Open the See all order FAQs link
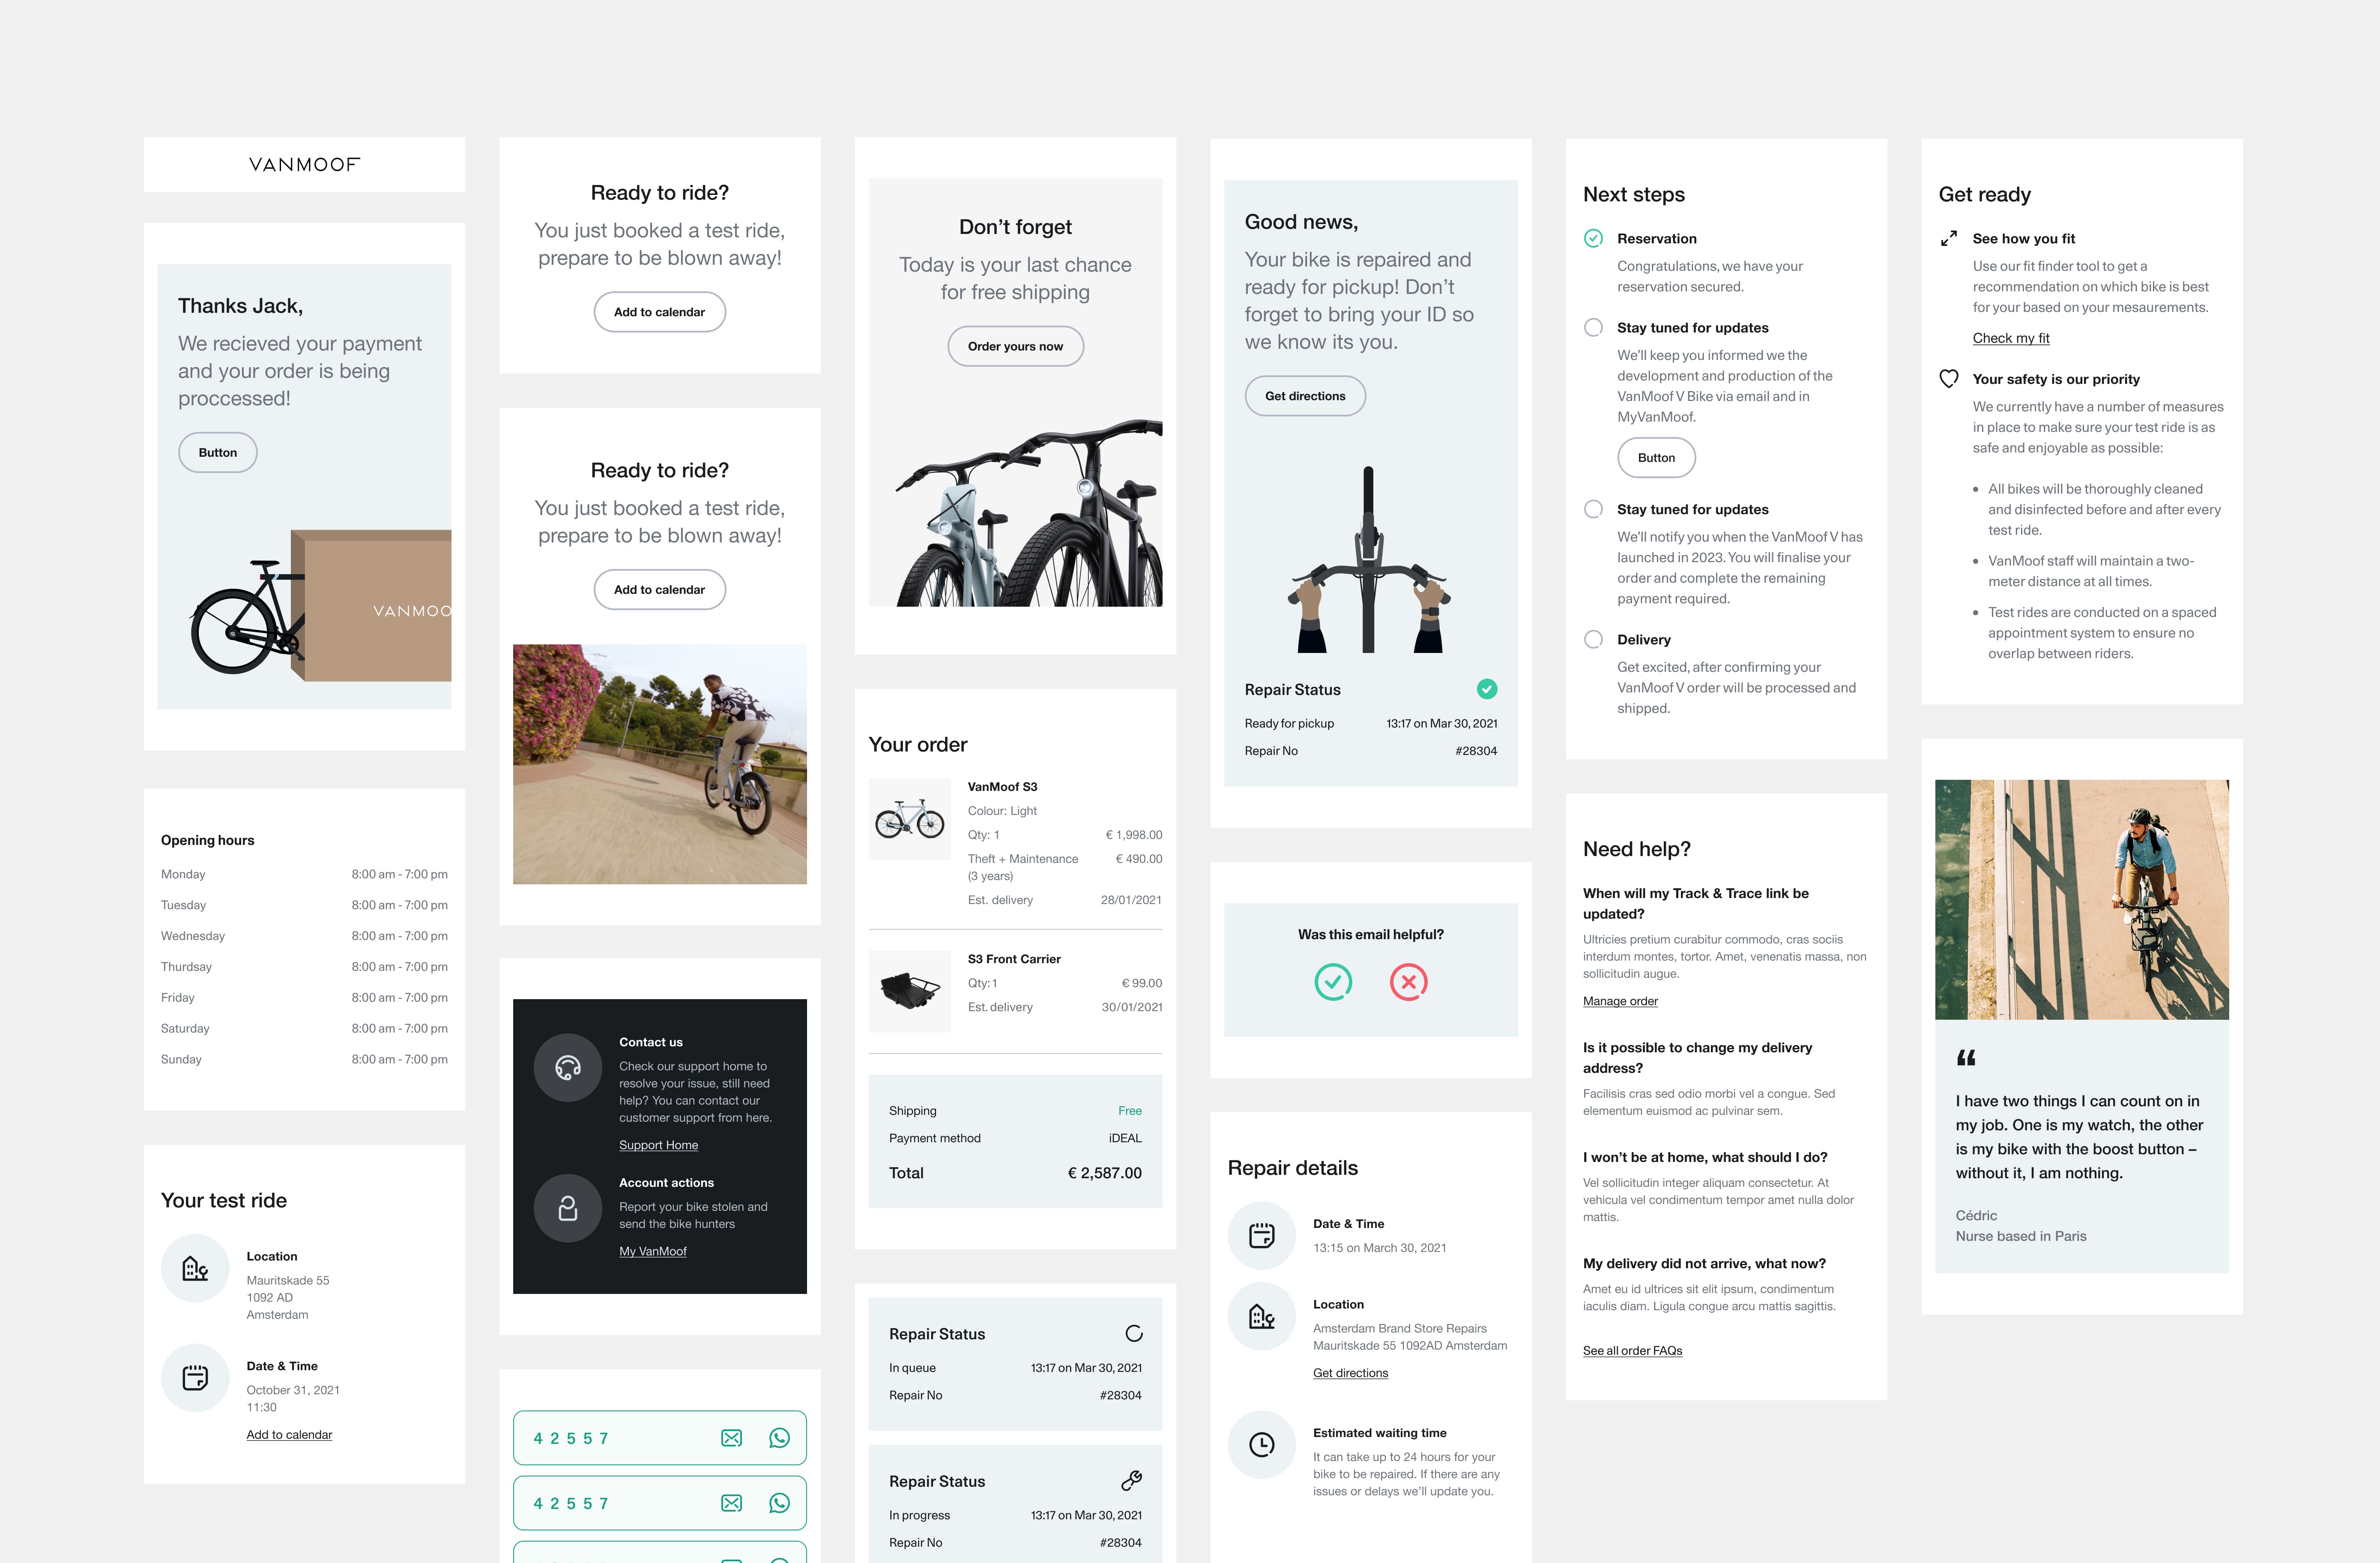Image resolution: width=2380 pixels, height=1563 pixels. (x=1632, y=1351)
